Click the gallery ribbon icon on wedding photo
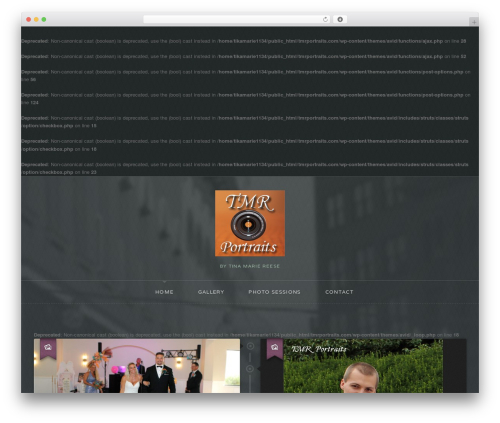The height and width of the screenshot is (423, 500). (x=48, y=348)
